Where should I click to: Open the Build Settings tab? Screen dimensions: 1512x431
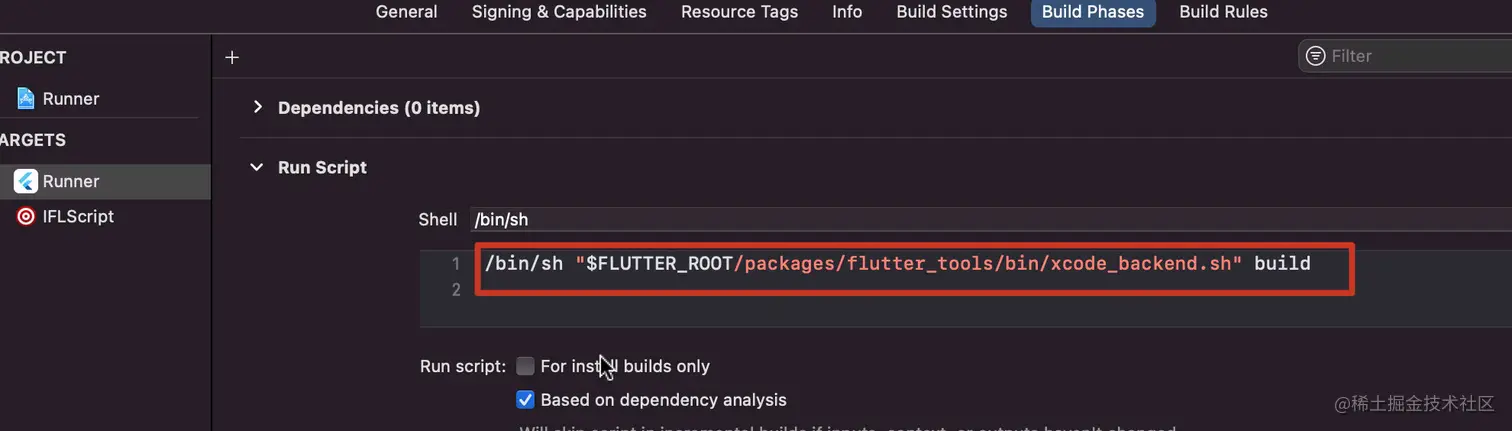pyautogui.click(x=952, y=12)
